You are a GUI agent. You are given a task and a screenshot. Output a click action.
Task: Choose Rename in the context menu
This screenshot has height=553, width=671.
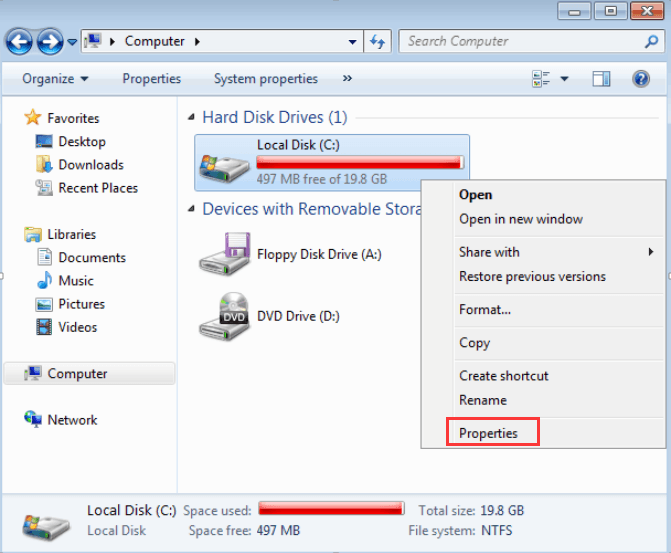[483, 400]
